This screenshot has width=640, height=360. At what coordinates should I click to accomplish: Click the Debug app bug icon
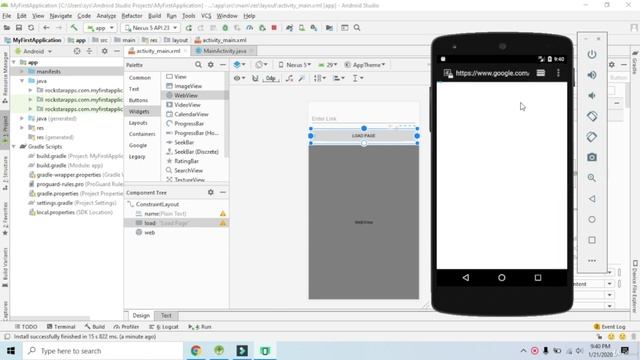tap(225, 28)
